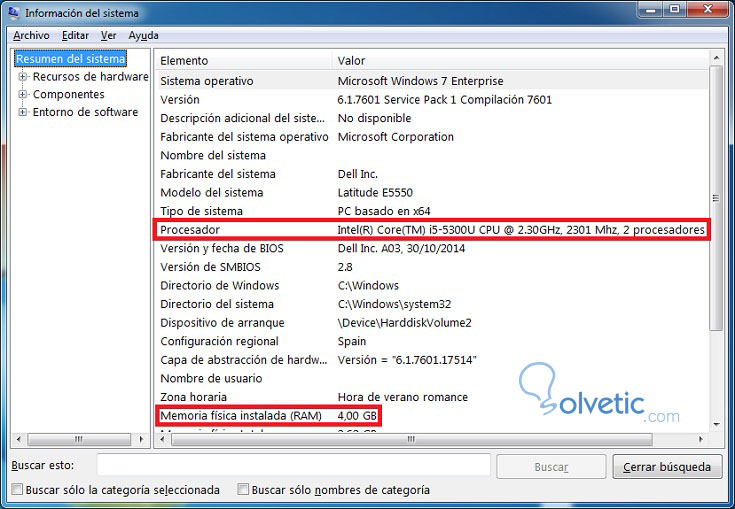Select the Nombre del sistema row
This screenshot has width=735, height=509.
432,155
